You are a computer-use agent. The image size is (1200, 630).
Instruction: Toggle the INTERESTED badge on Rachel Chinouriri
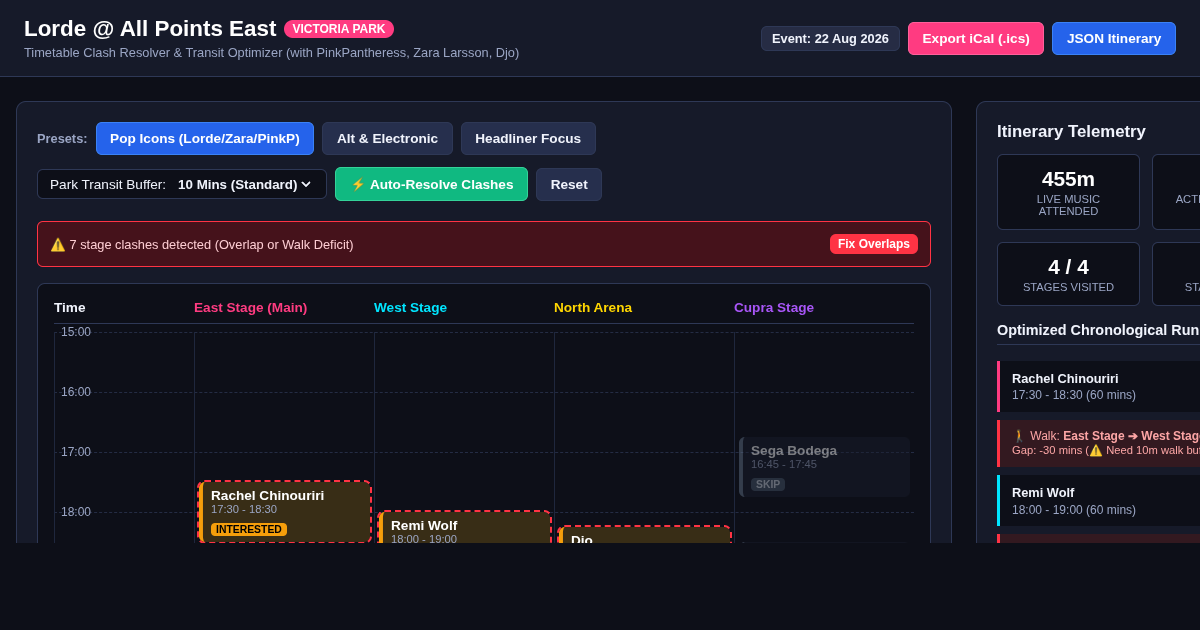click(x=249, y=530)
